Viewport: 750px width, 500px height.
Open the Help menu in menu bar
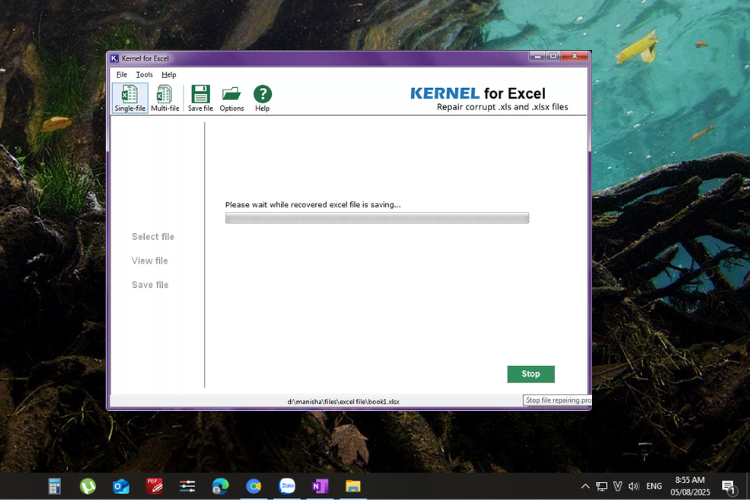[x=169, y=75]
